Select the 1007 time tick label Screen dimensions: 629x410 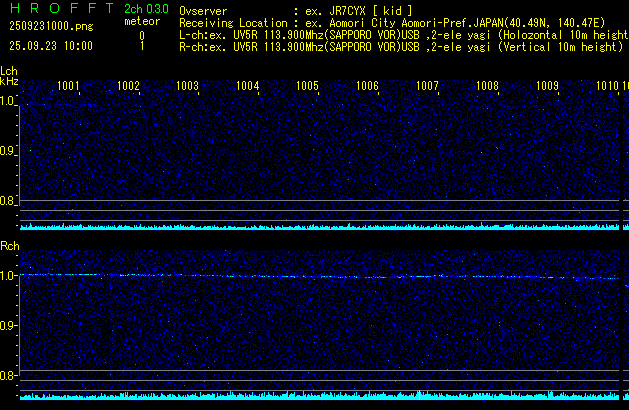427,87
